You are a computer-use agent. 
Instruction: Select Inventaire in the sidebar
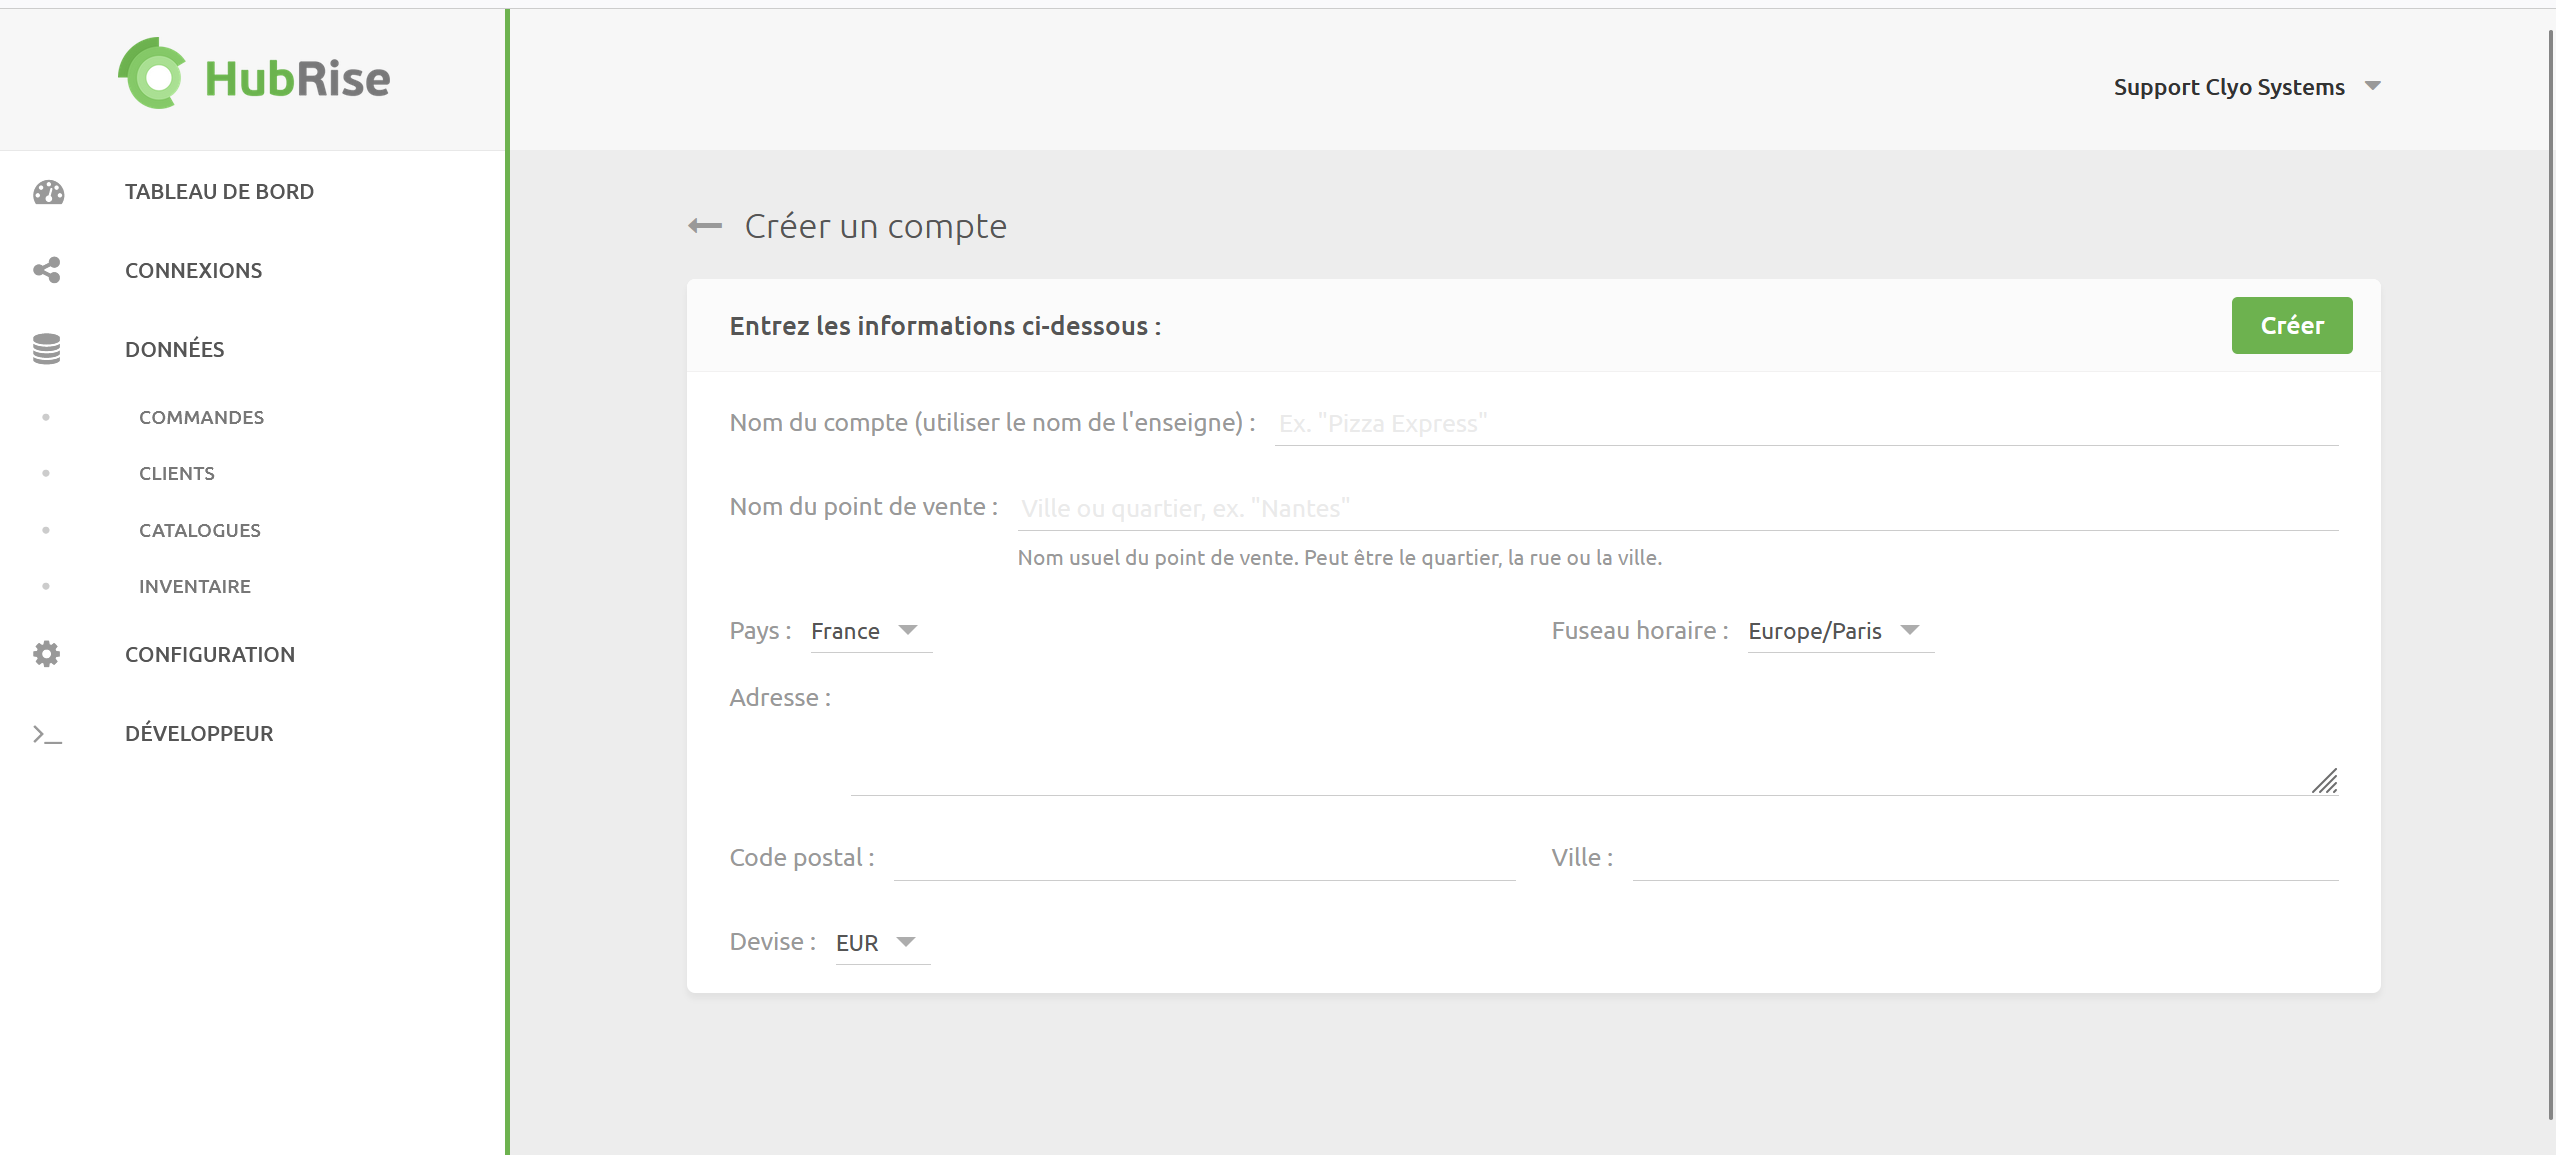pyautogui.click(x=194, y=586)
